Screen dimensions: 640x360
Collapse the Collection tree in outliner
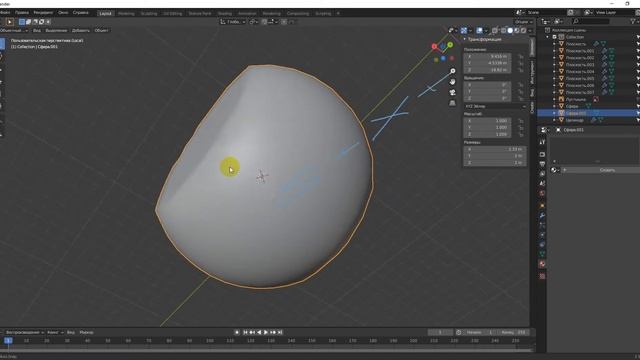tap(548, 37)
